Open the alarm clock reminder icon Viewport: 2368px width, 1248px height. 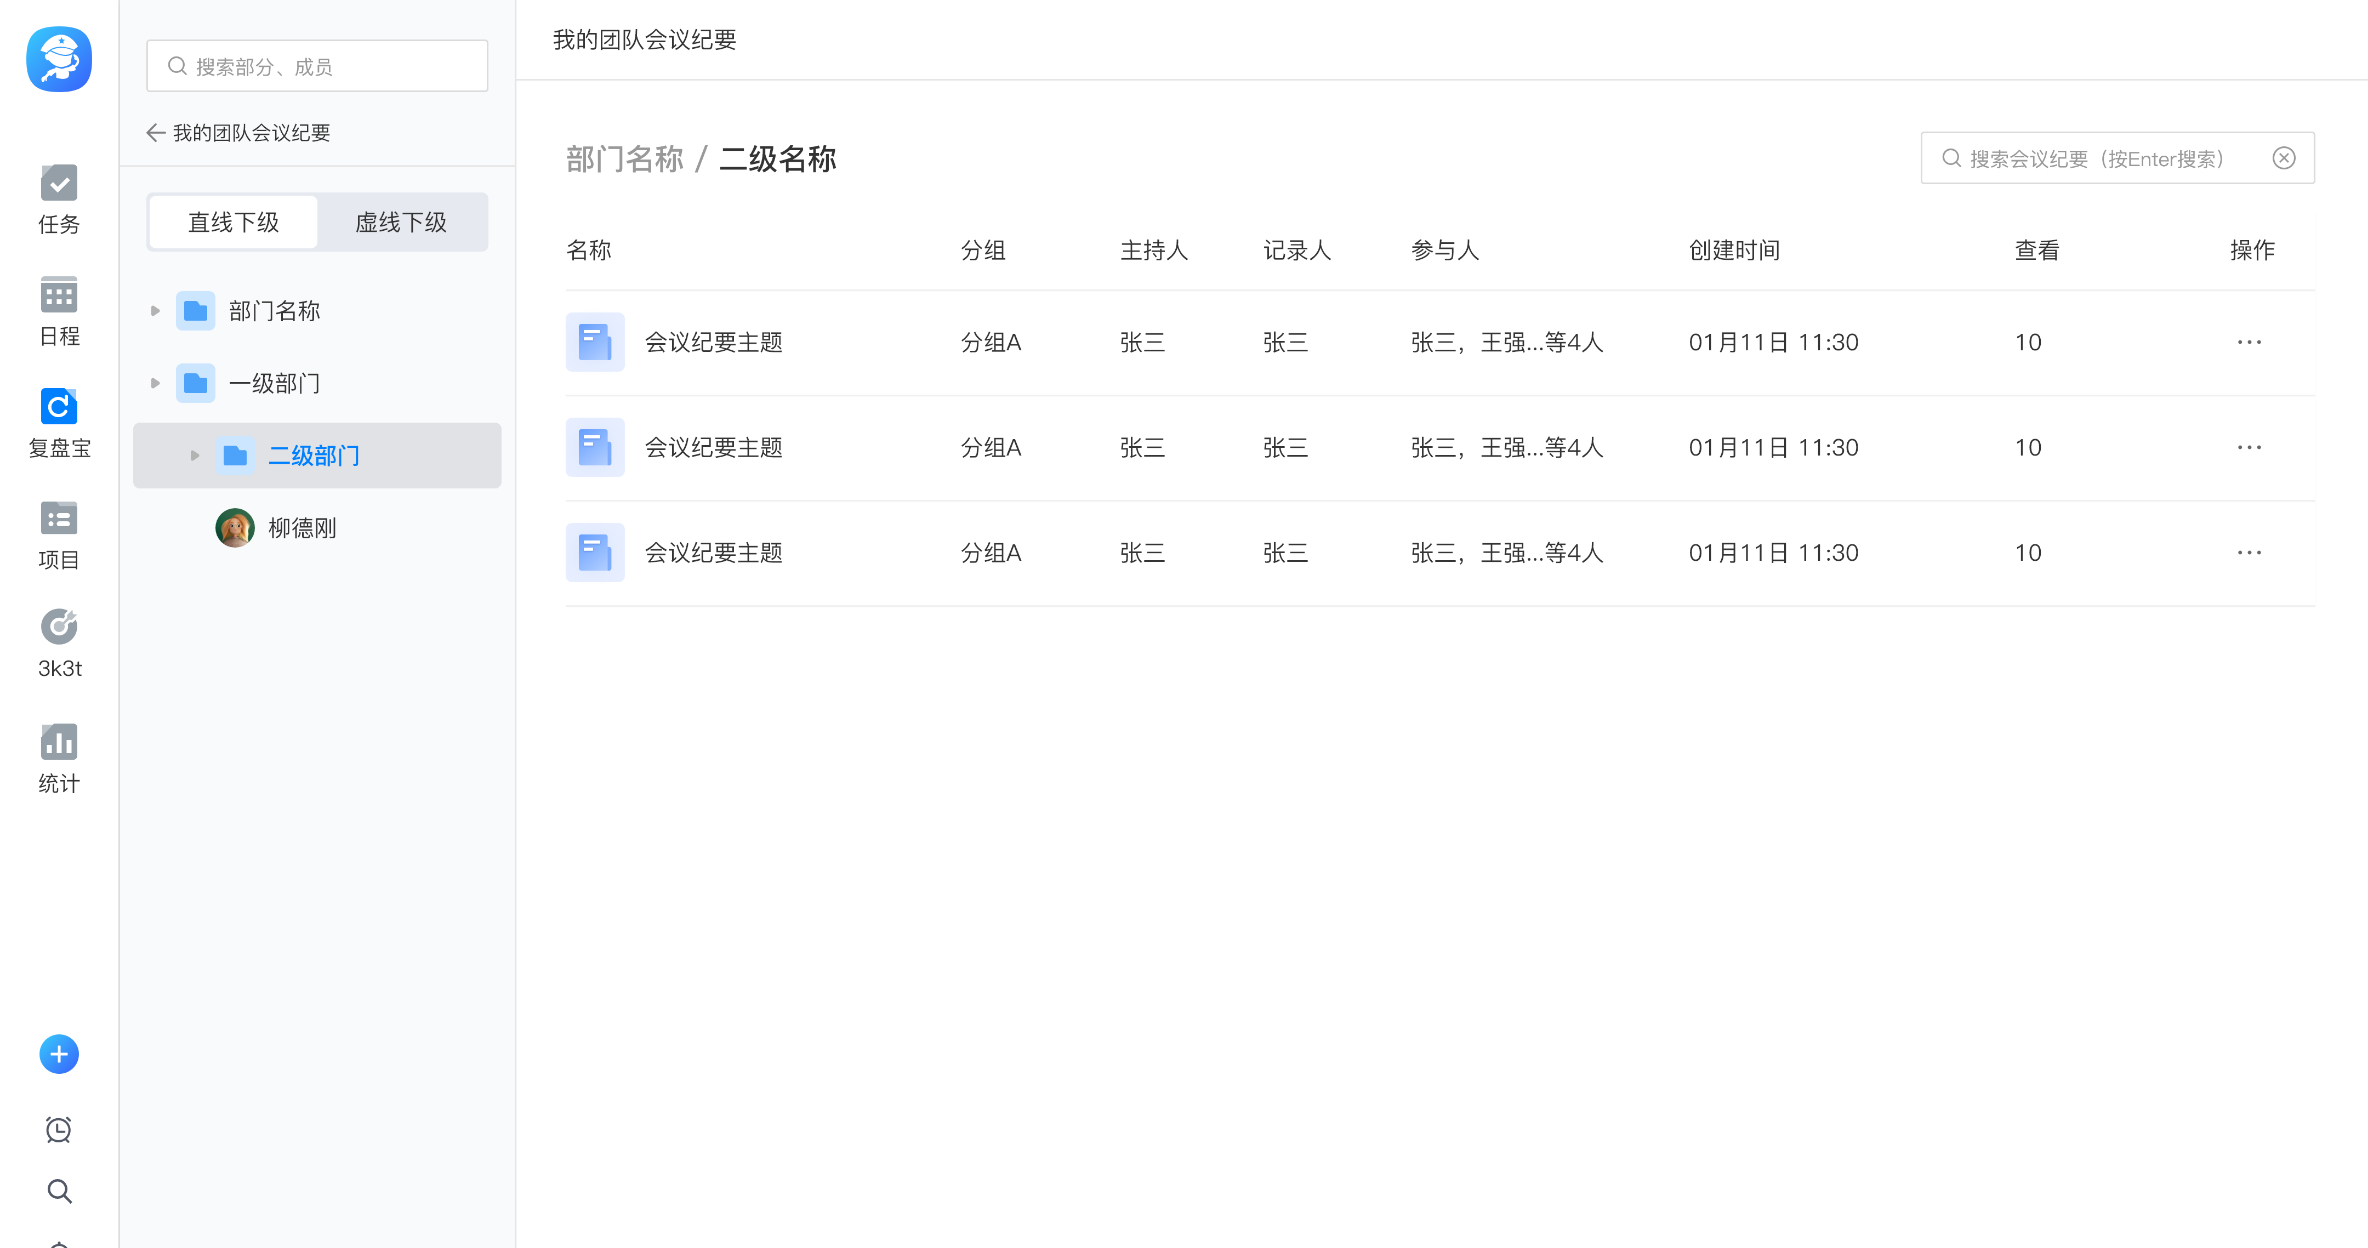(x=59, y=1129)
